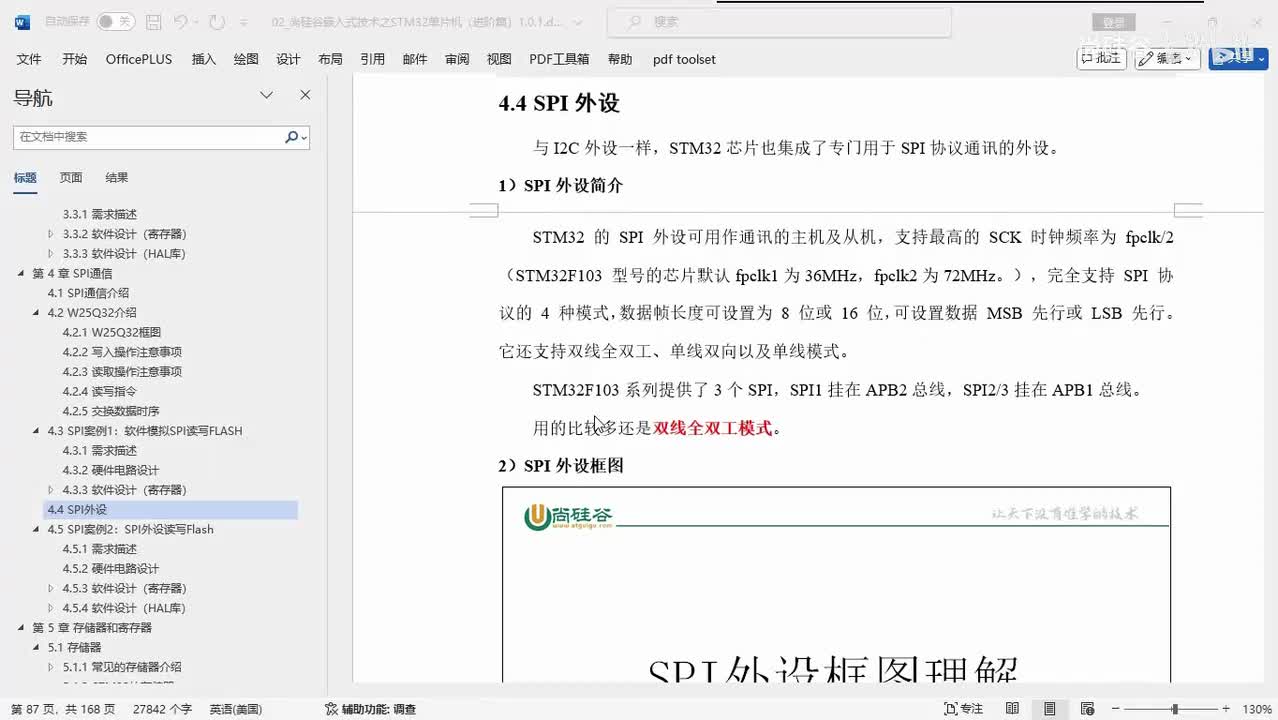The height and width of the screenshot is (720, 1278).
Task: Open the 邮件 (Mailings) tab
Action: 415,59
